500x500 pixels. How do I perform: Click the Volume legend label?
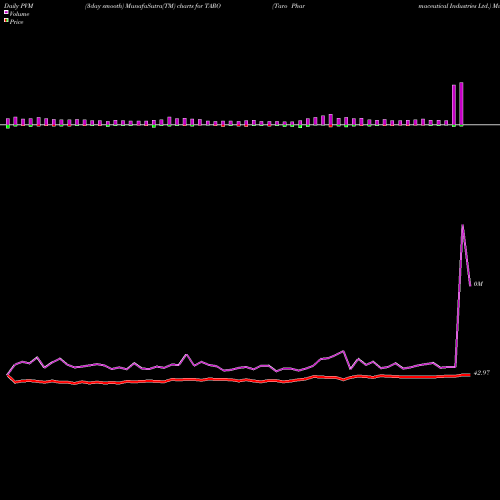(19, 14)
